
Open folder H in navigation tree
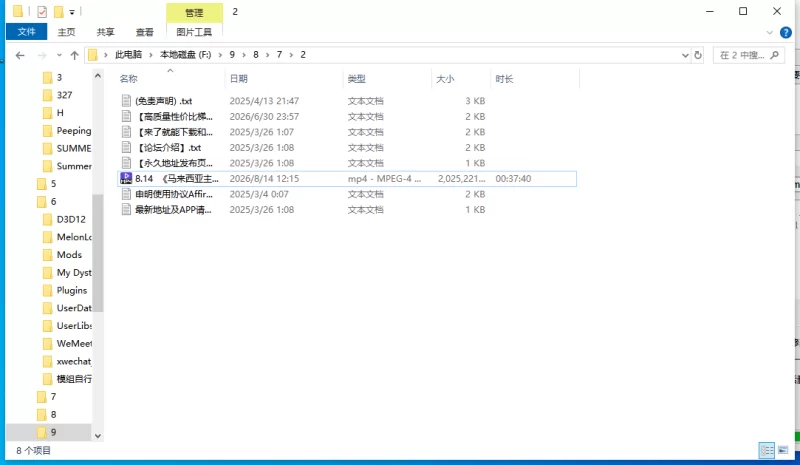(x=60, y=113)
